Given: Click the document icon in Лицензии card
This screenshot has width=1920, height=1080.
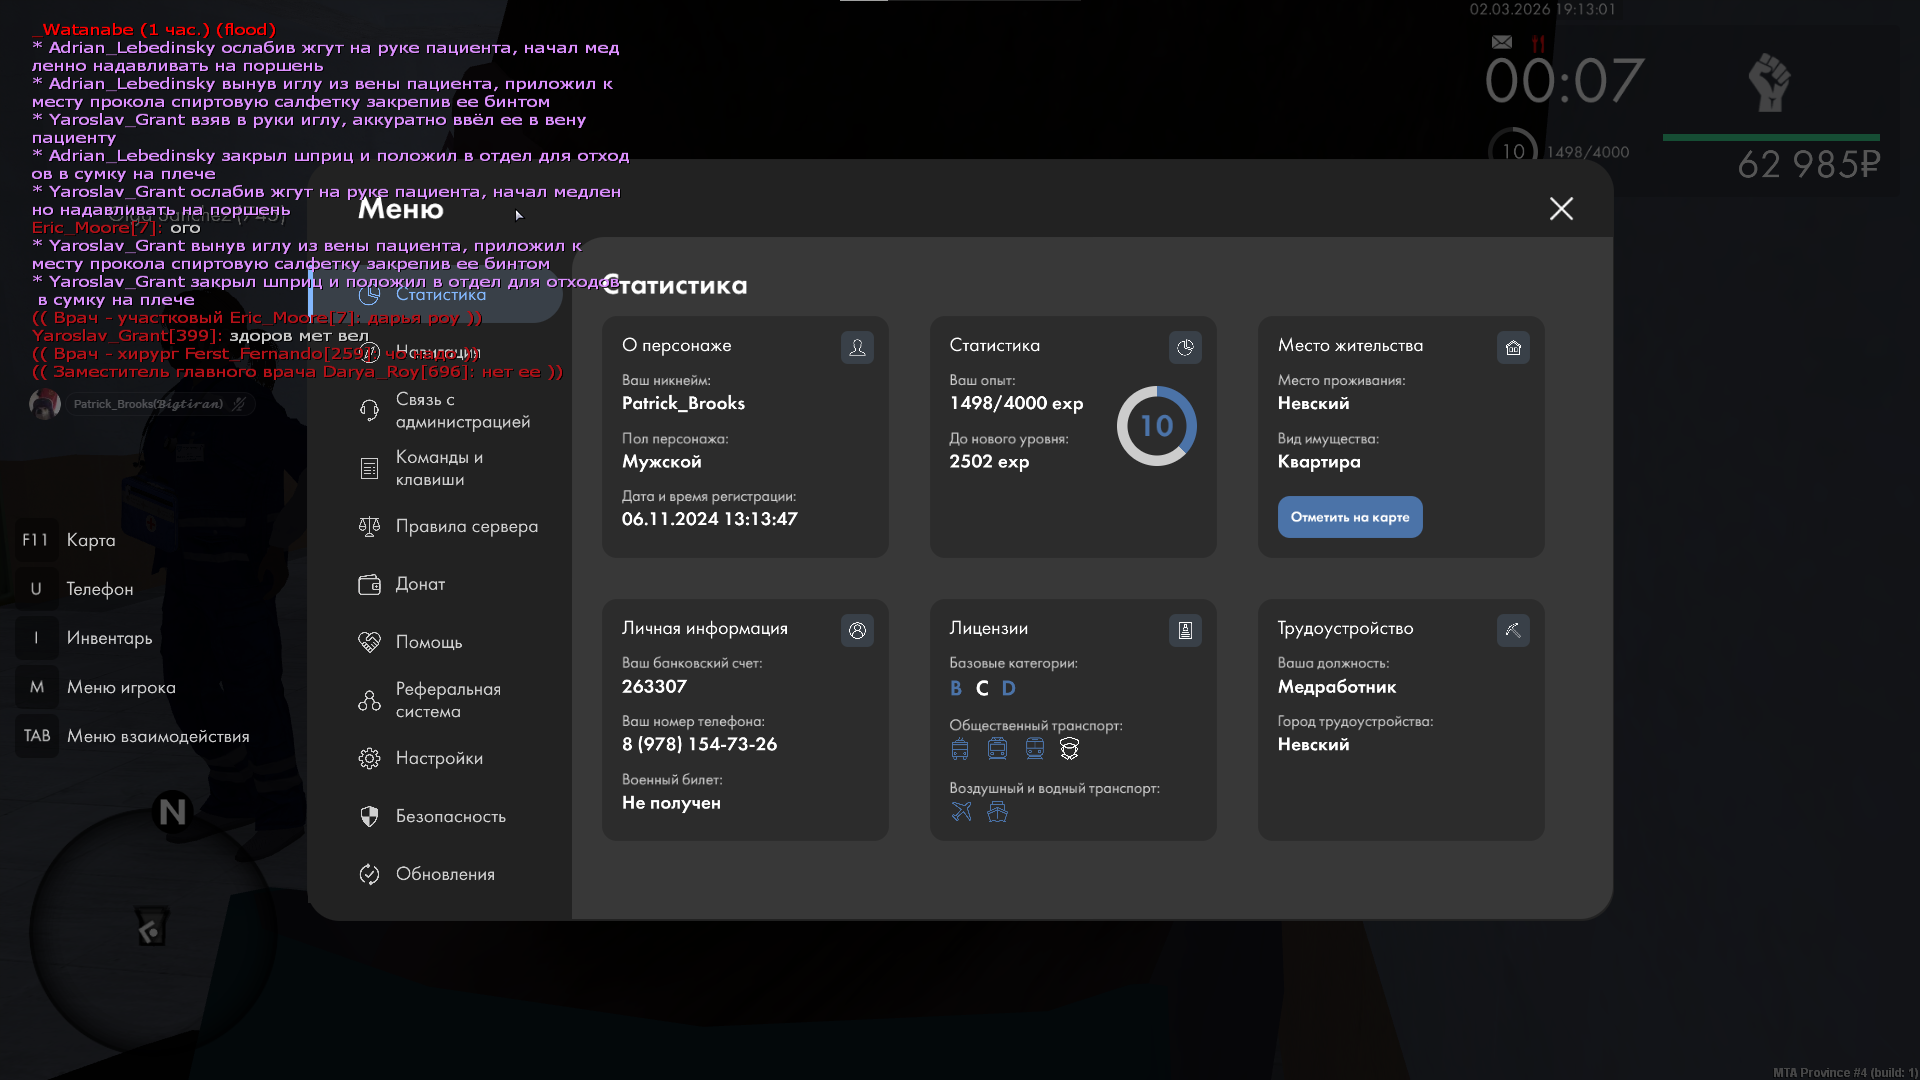Looking at the screenshot, I should pos(1185,630).
